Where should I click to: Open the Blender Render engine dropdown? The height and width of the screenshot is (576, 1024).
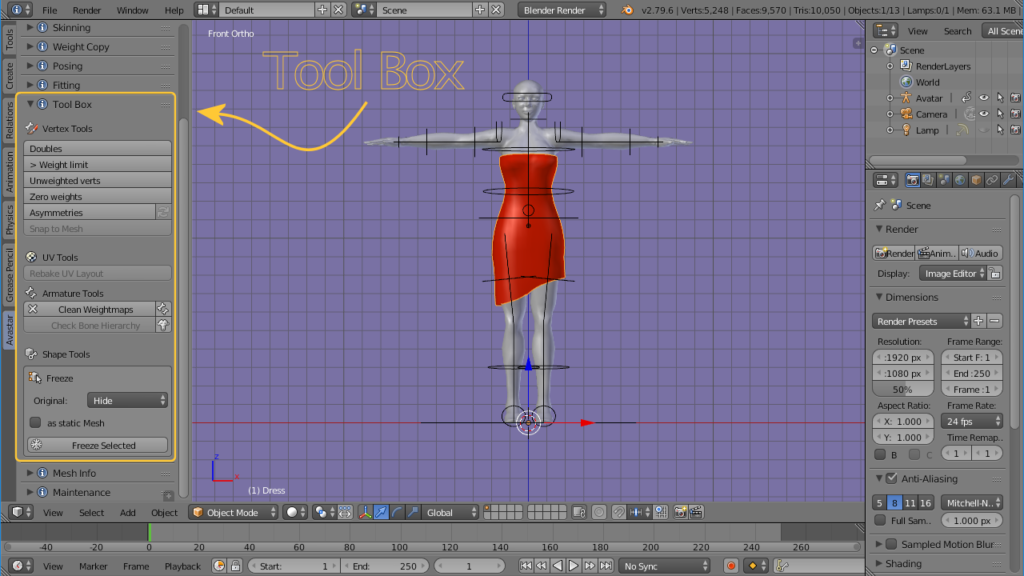[562, 10]
